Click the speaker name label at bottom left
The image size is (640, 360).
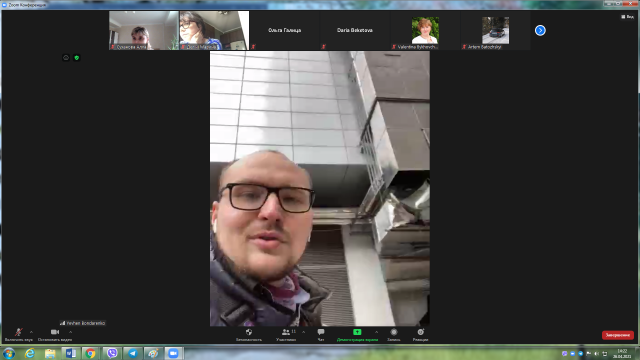point(82,323)
